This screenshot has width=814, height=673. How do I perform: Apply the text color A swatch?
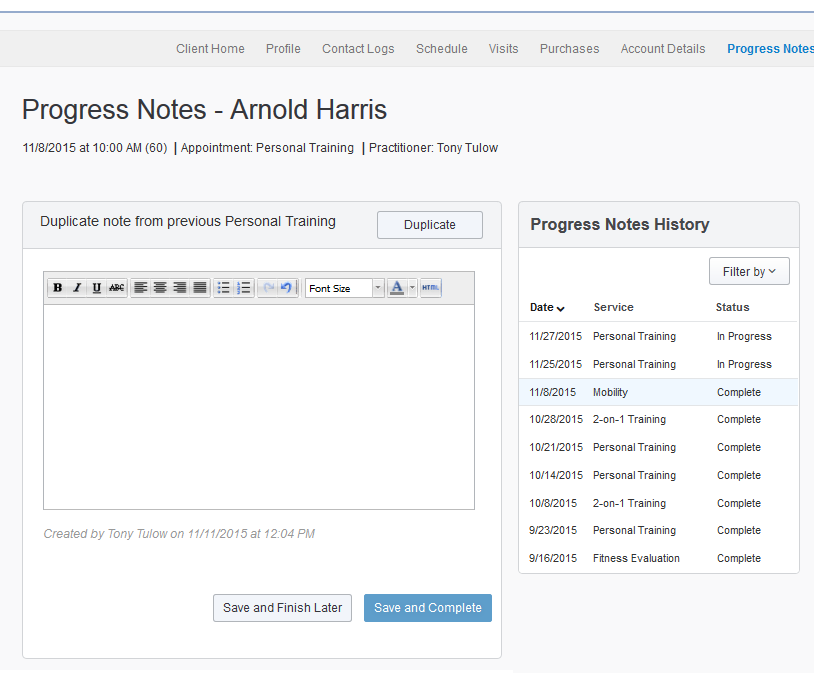[397, 288]
